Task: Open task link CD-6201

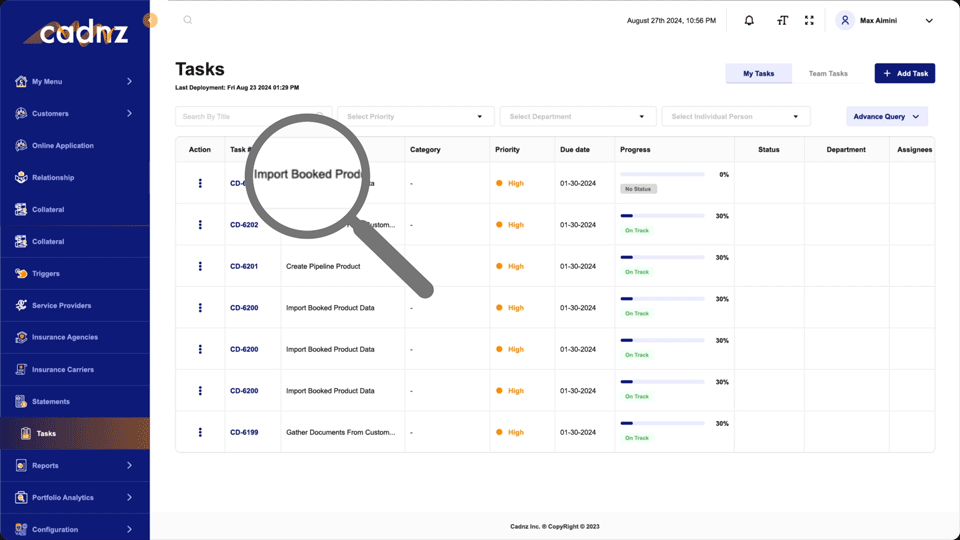Action: tap(244, 267)
